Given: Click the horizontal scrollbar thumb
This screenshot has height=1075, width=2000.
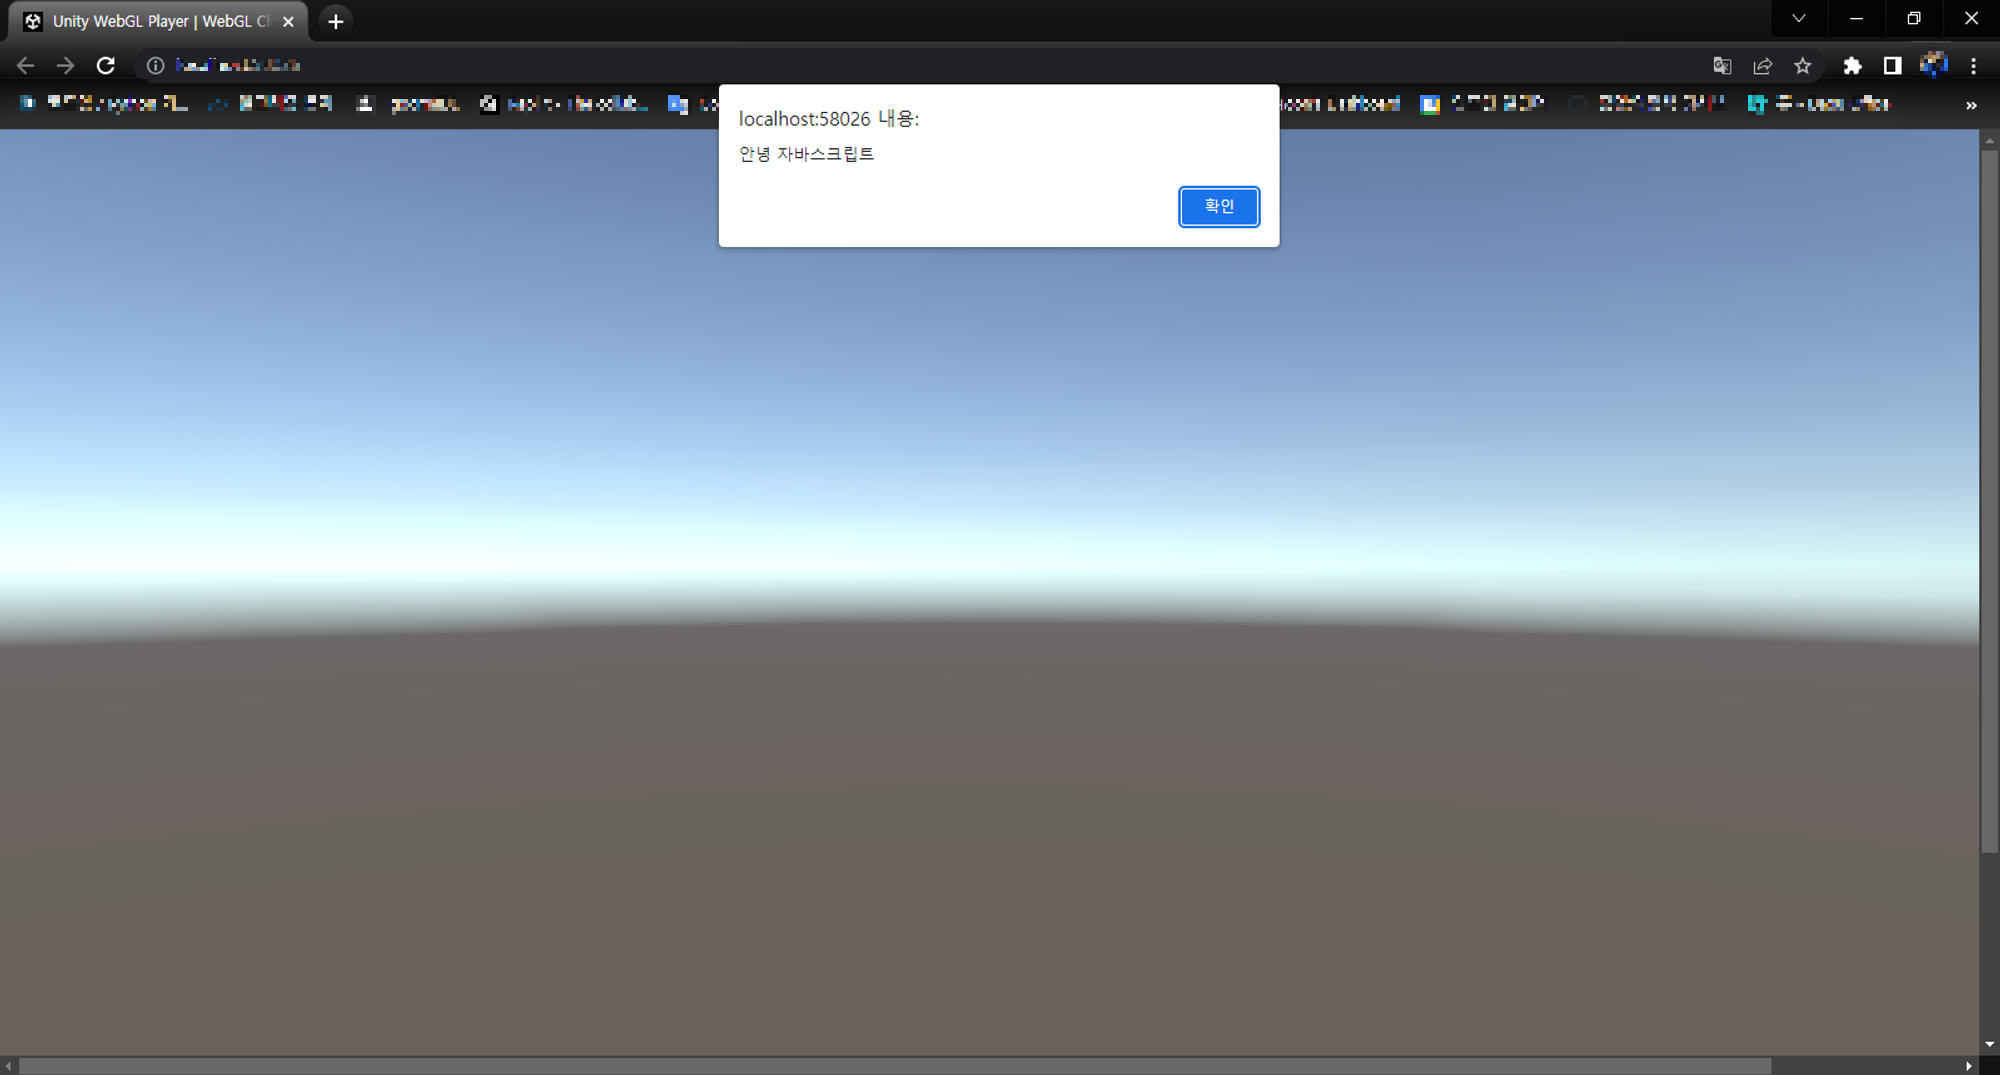Looking at the screenshot, I should tap(895, 1066).
